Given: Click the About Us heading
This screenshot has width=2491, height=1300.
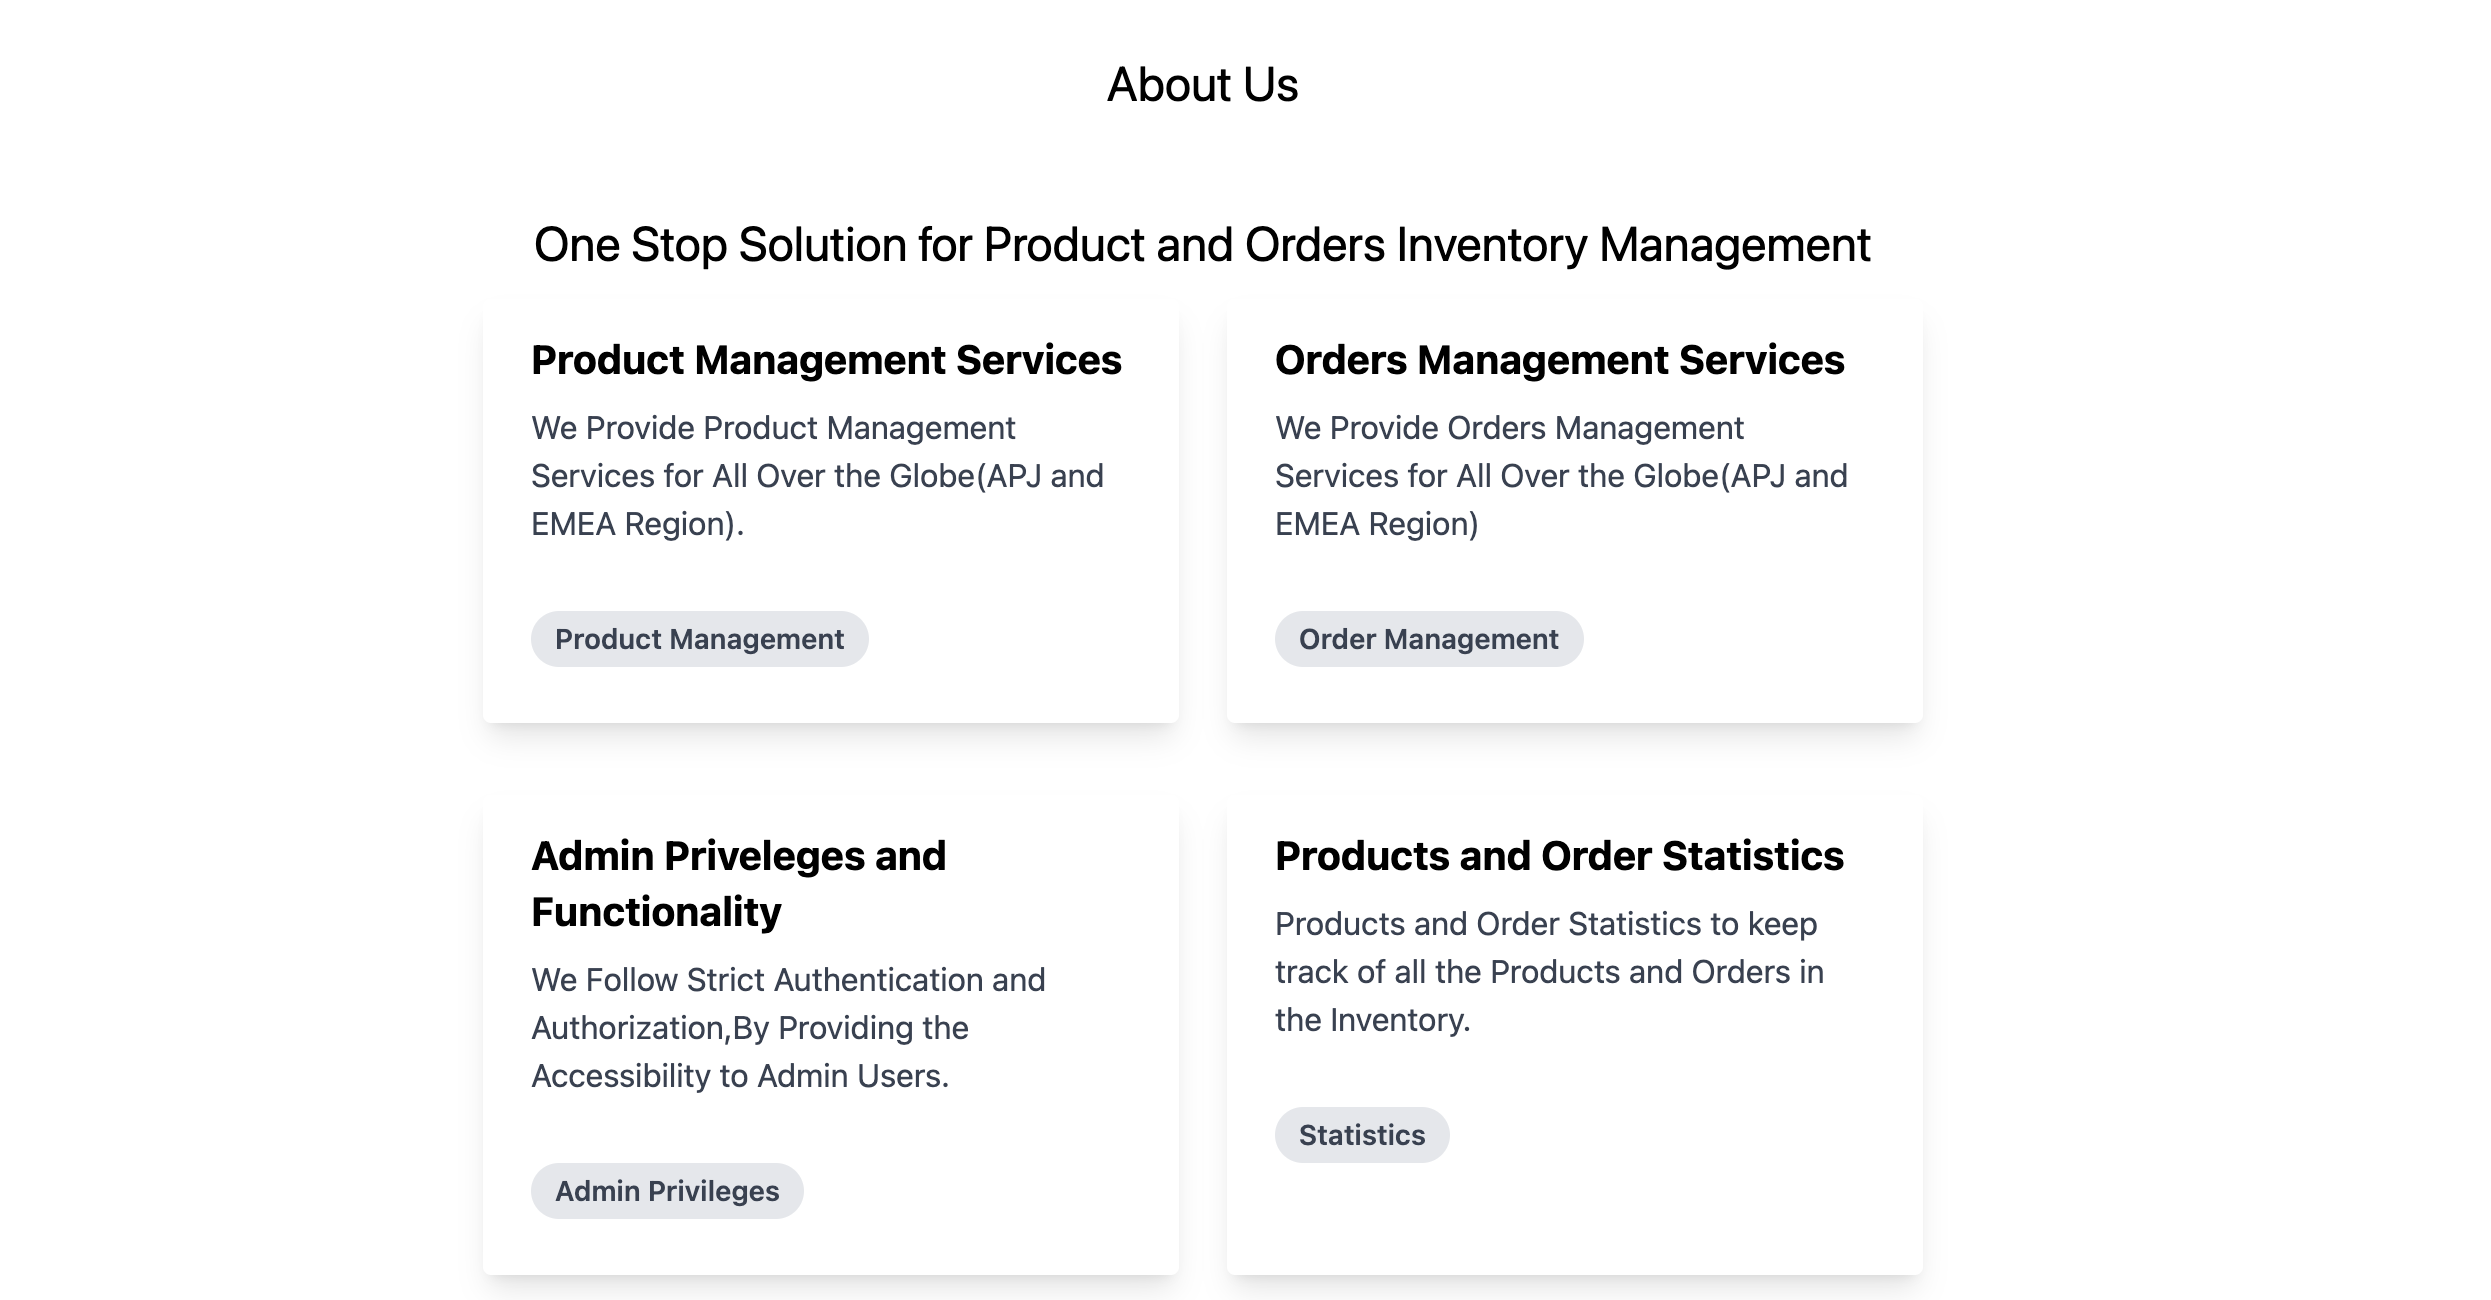Looking at the screenshot, I should (1202, 84).
